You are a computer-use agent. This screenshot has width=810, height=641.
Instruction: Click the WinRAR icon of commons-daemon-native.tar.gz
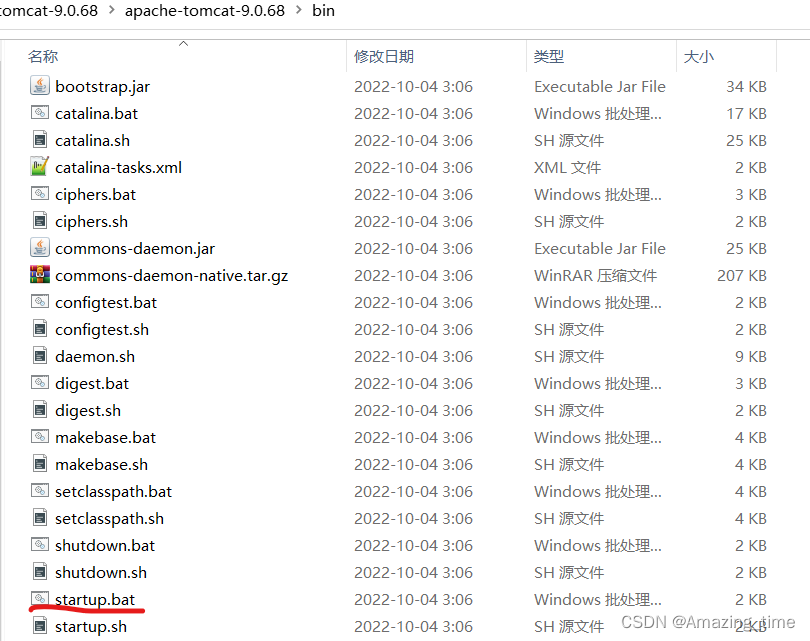[x=40, y=274]
